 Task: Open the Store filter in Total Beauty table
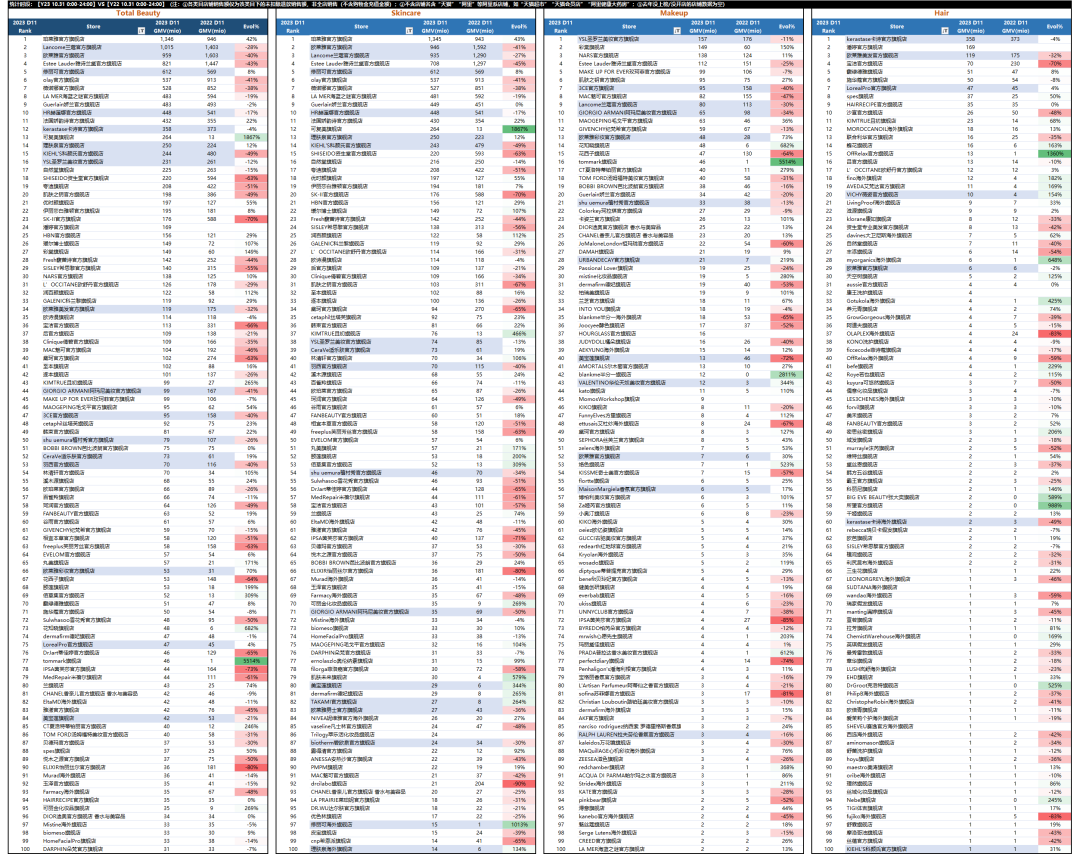pyautogui.click(x=141, y=30)
